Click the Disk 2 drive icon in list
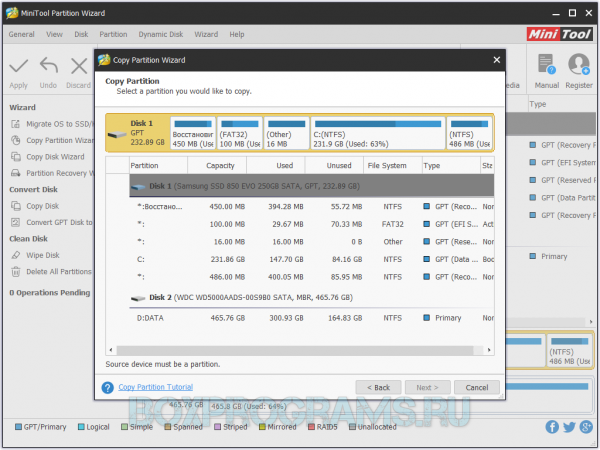 click(138, 298)
